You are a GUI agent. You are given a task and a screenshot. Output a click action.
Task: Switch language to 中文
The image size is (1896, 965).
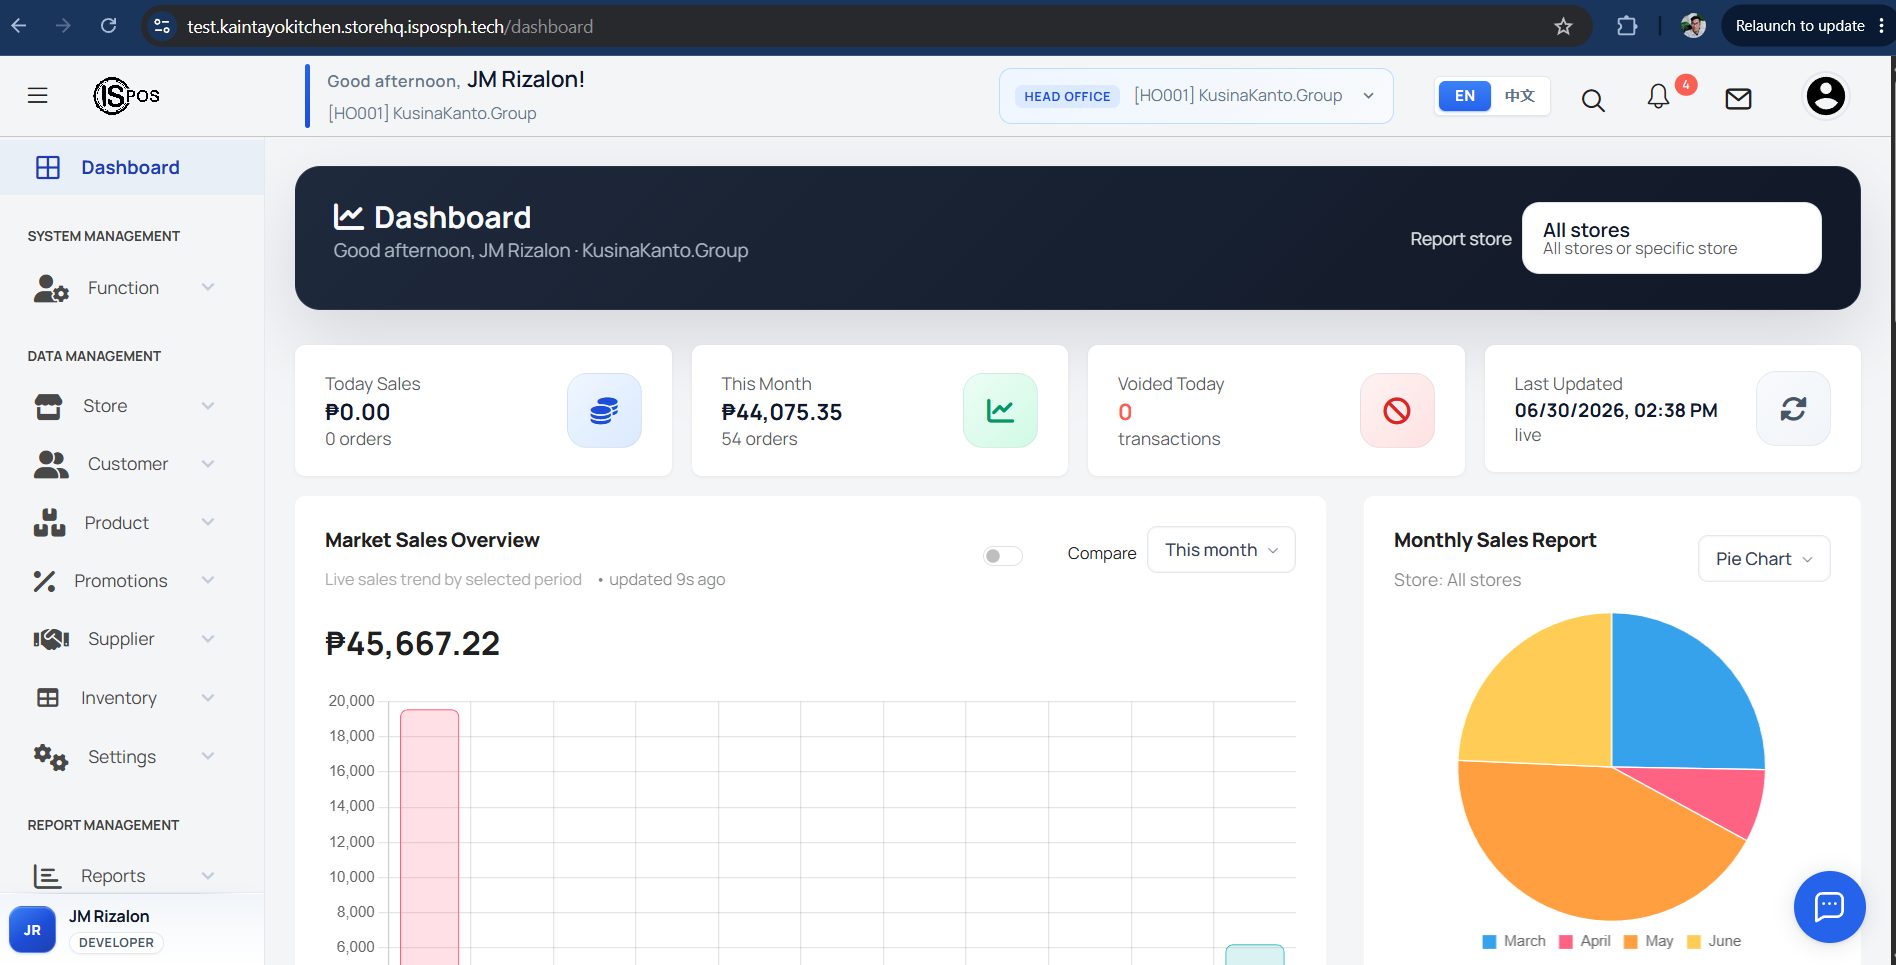click(x=1519, y=96)
